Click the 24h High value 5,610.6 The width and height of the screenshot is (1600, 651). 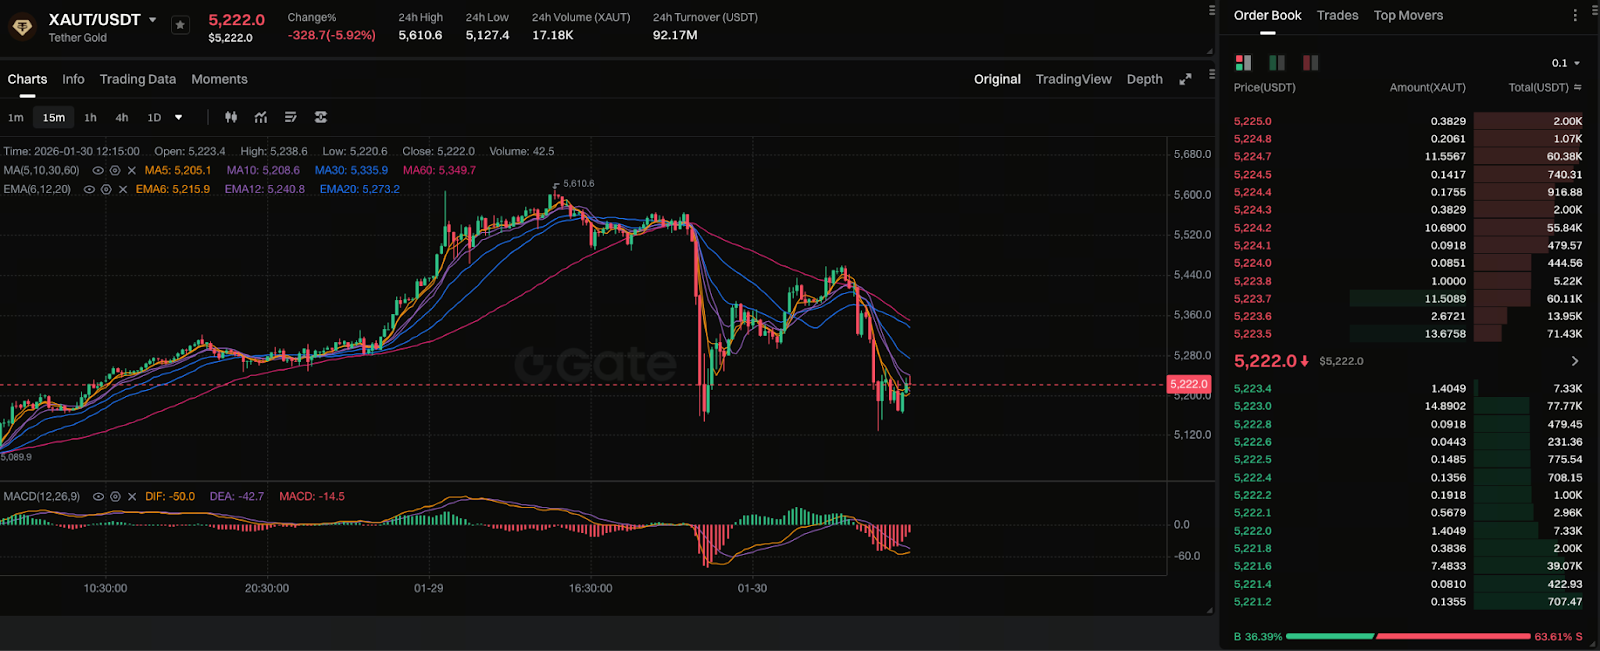point(420,35)
